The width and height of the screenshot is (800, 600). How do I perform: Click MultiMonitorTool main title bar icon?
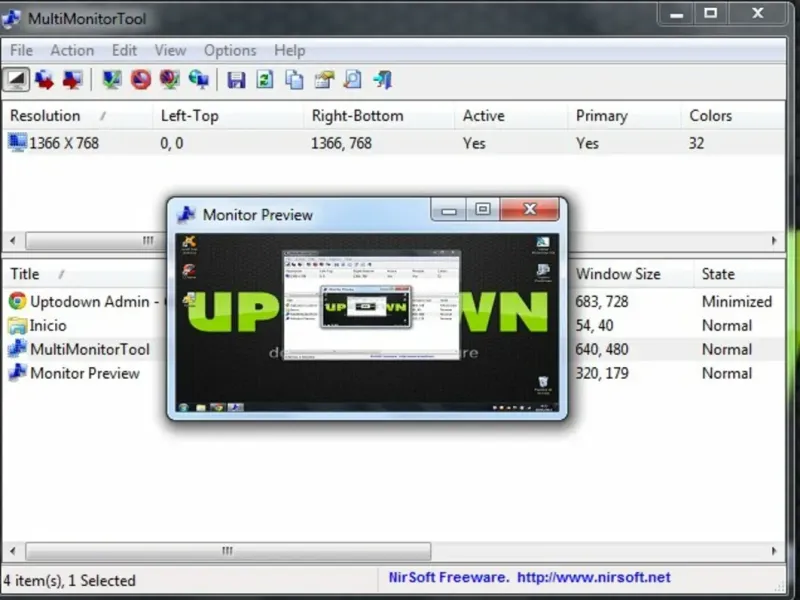(11, 18)
